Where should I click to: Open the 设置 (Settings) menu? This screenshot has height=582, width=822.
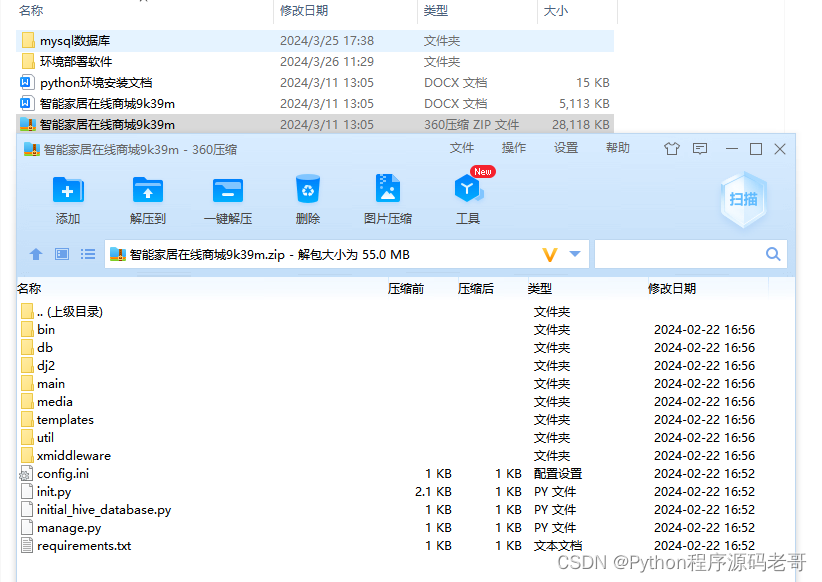(566, 148)
